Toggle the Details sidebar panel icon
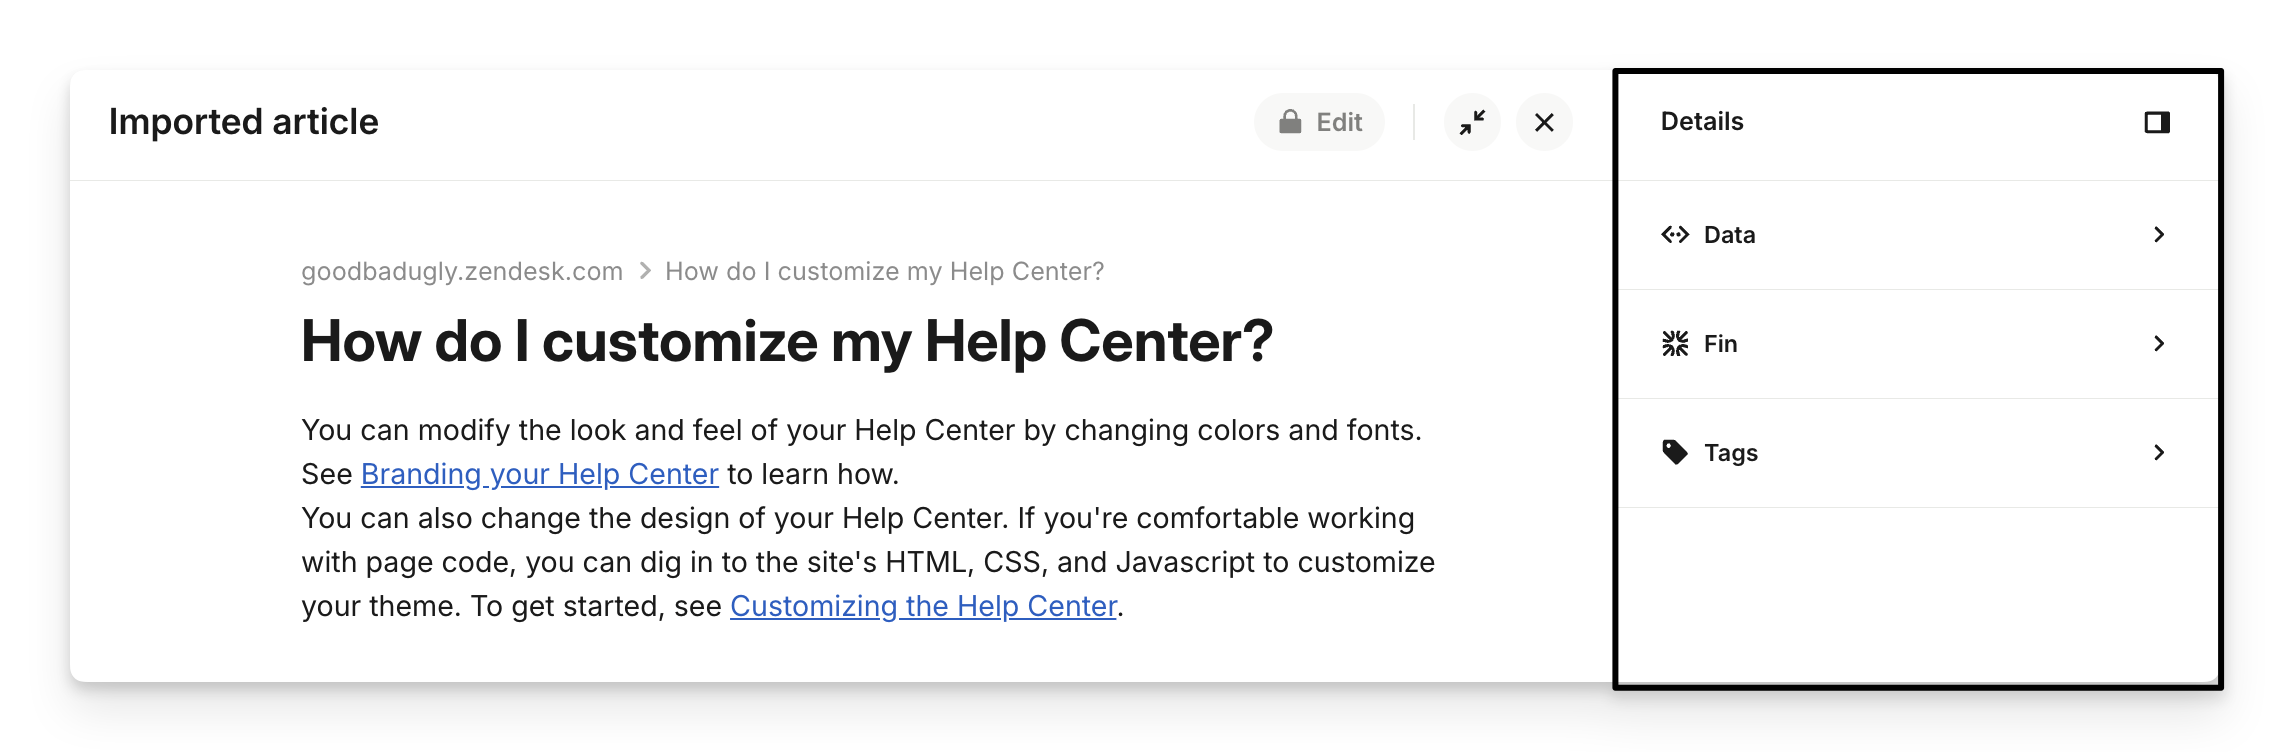 coord(2157,122)
